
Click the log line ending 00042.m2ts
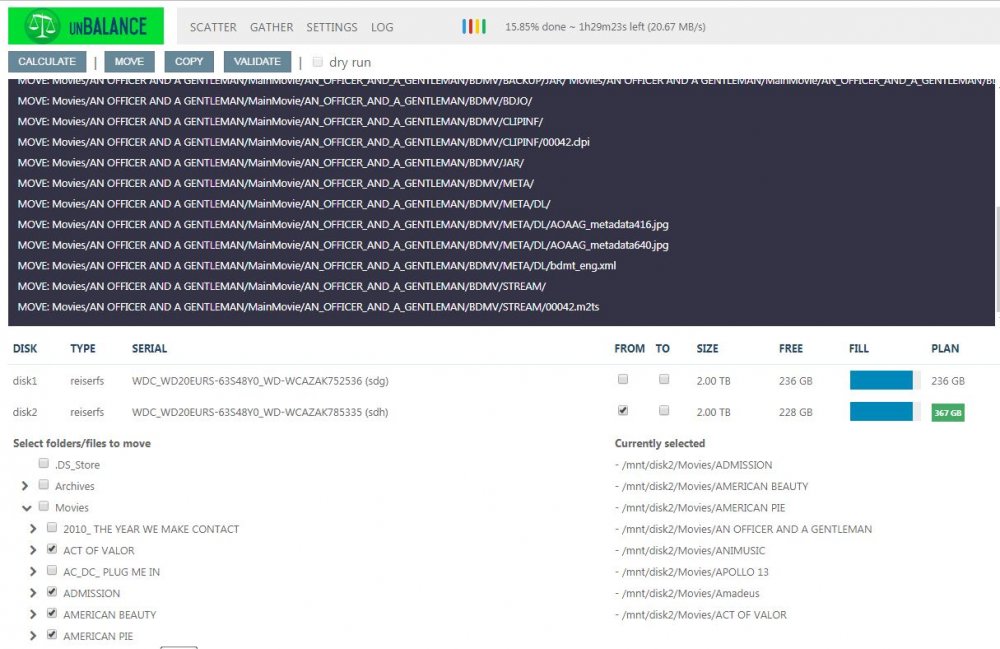309,307
